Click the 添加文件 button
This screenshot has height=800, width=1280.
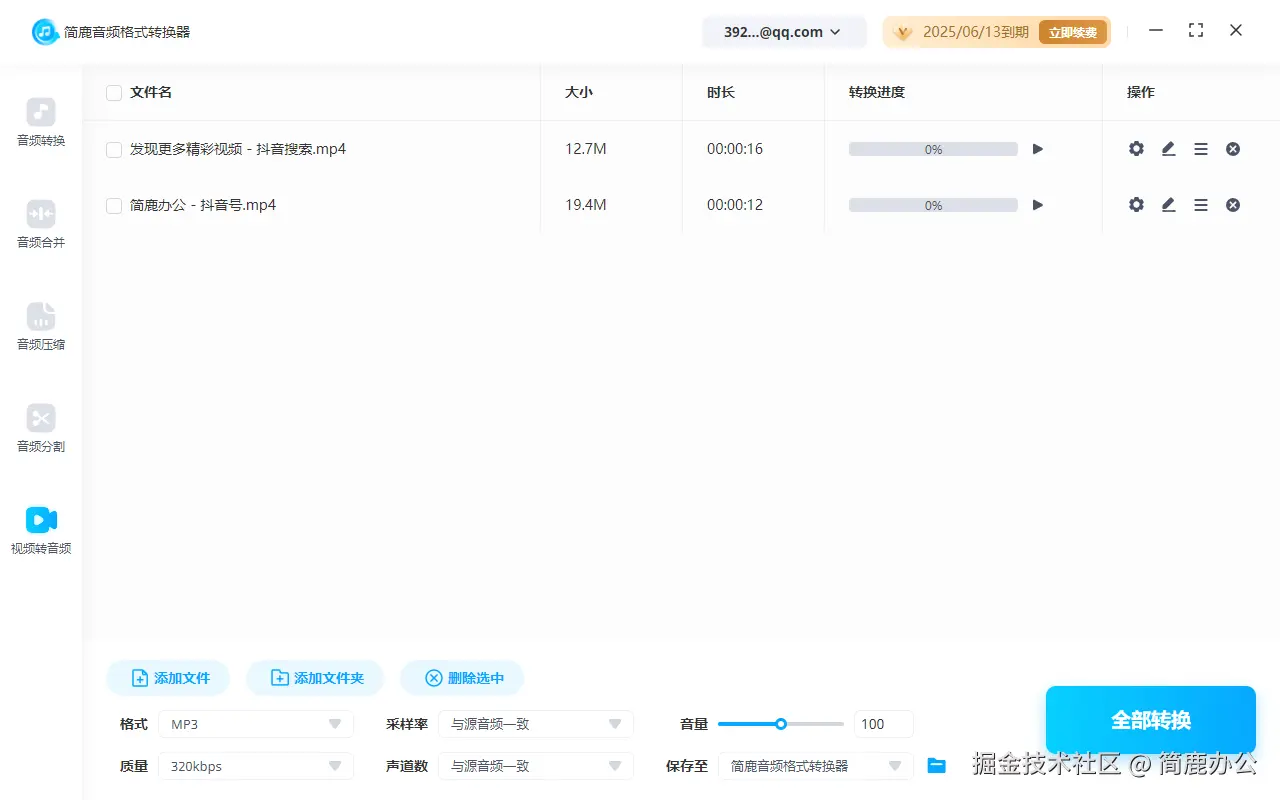click(168, 678)
